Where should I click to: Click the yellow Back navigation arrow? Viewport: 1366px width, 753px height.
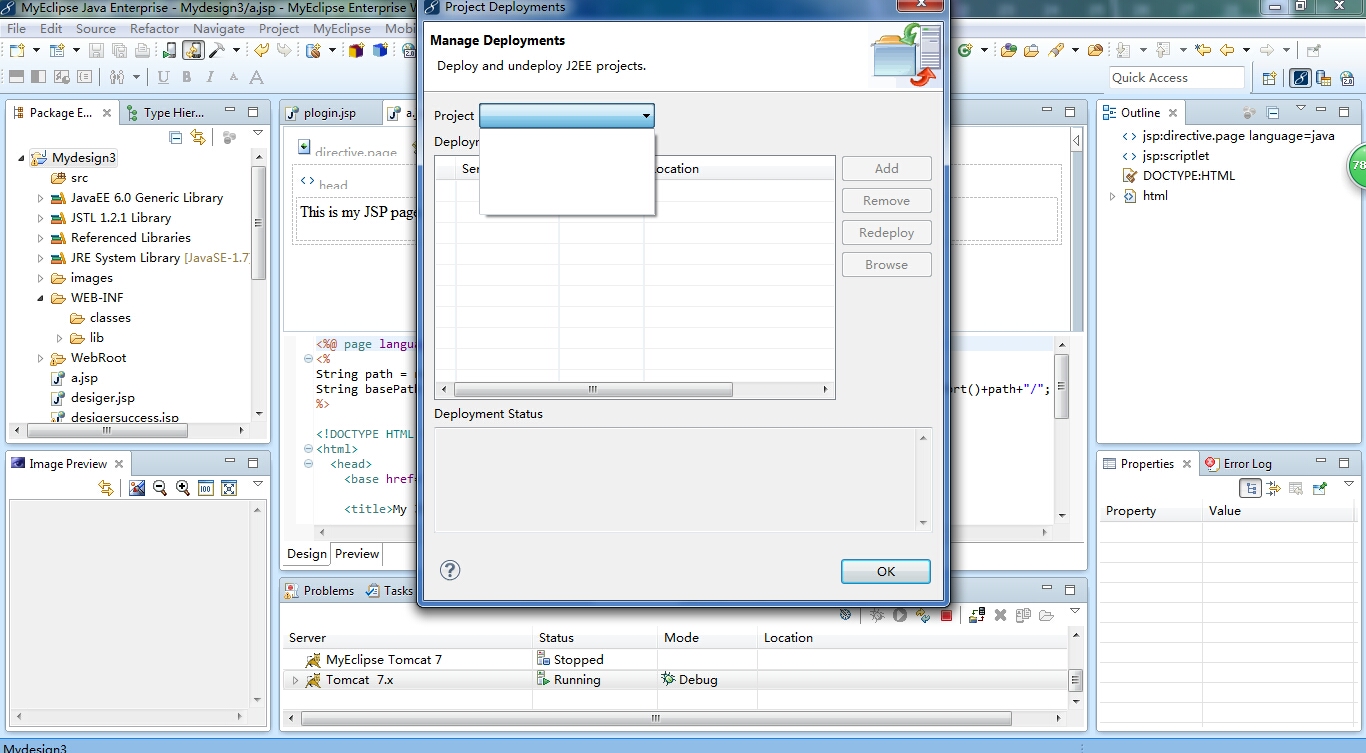pyautogui.click(x=1227, y=50)
